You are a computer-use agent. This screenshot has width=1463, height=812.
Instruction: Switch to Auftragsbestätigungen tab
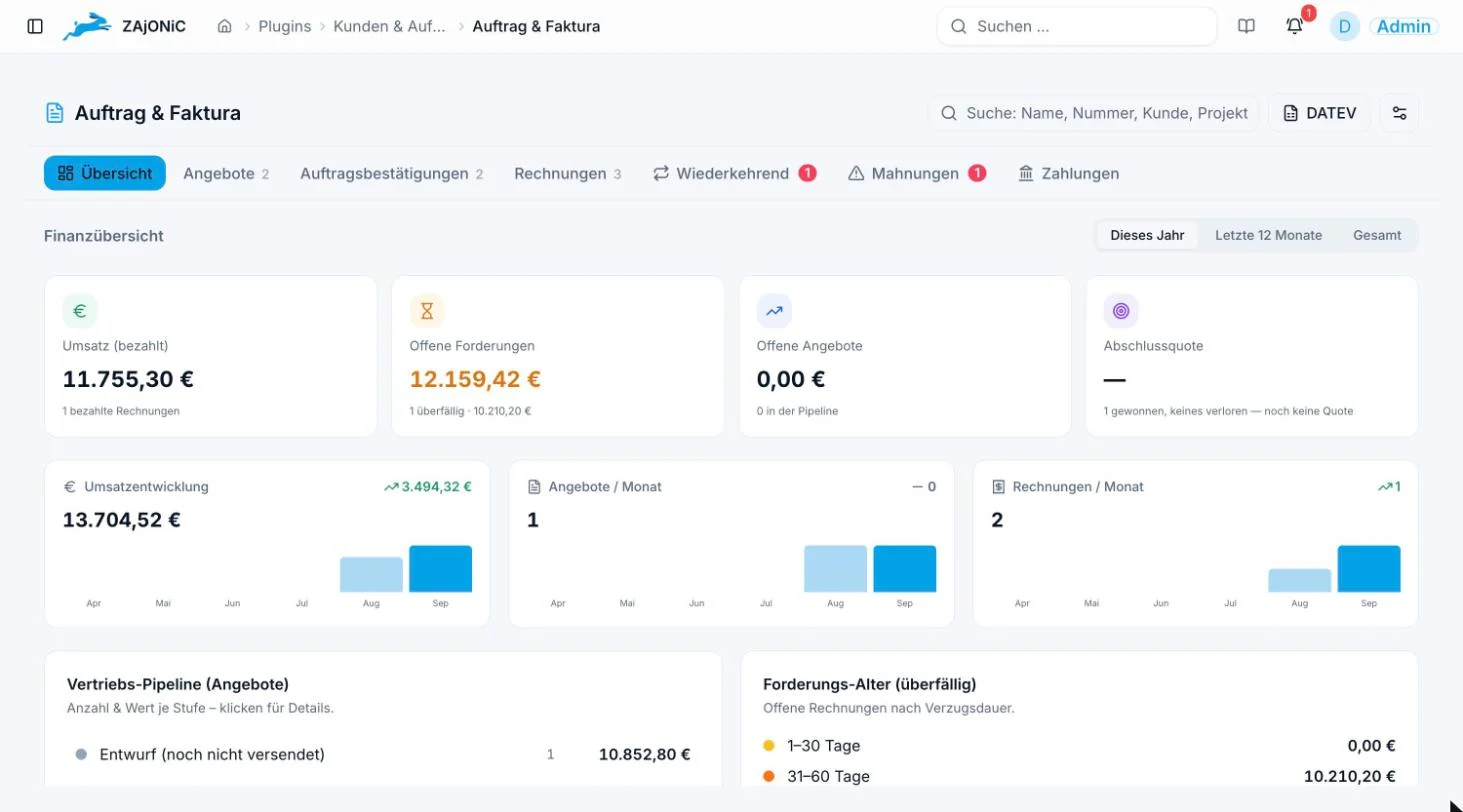(391, 173)
